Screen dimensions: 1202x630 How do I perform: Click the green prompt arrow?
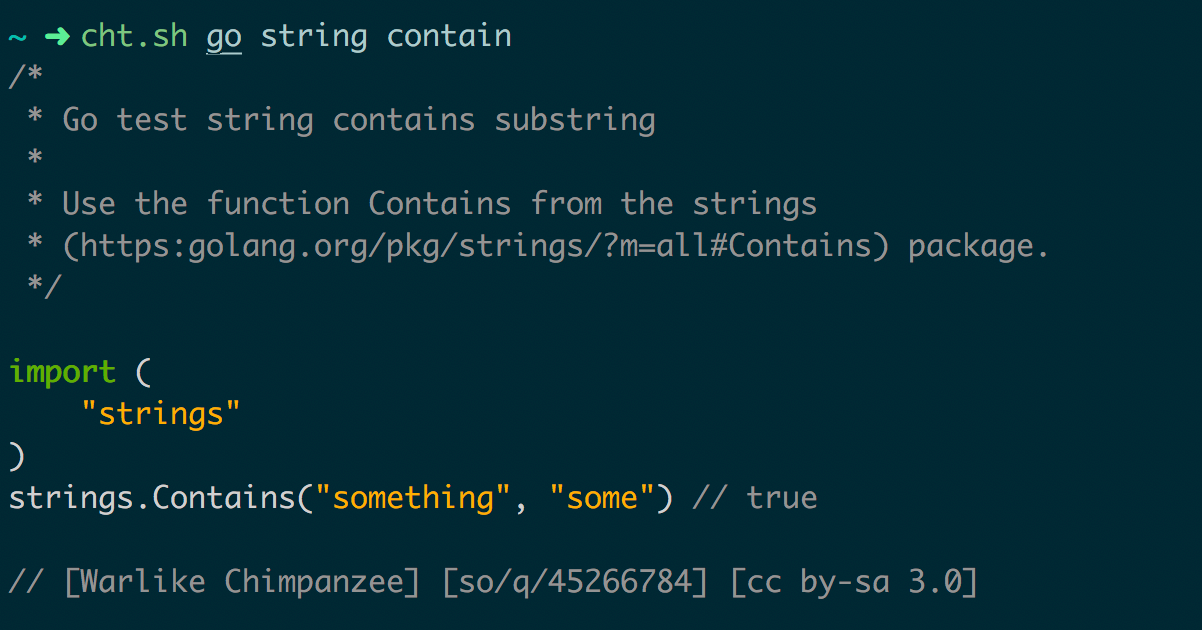click(56, 36)
